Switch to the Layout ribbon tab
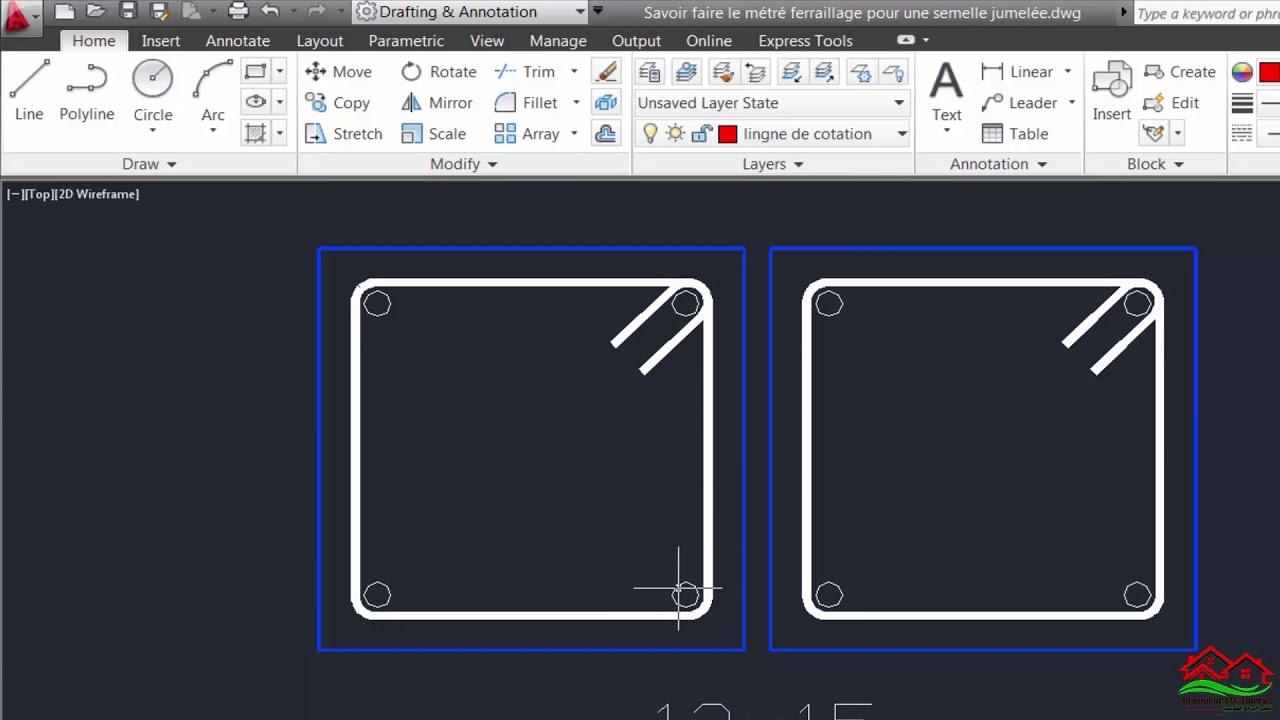This screenshot has height=720, width=1280. (320, 41)
